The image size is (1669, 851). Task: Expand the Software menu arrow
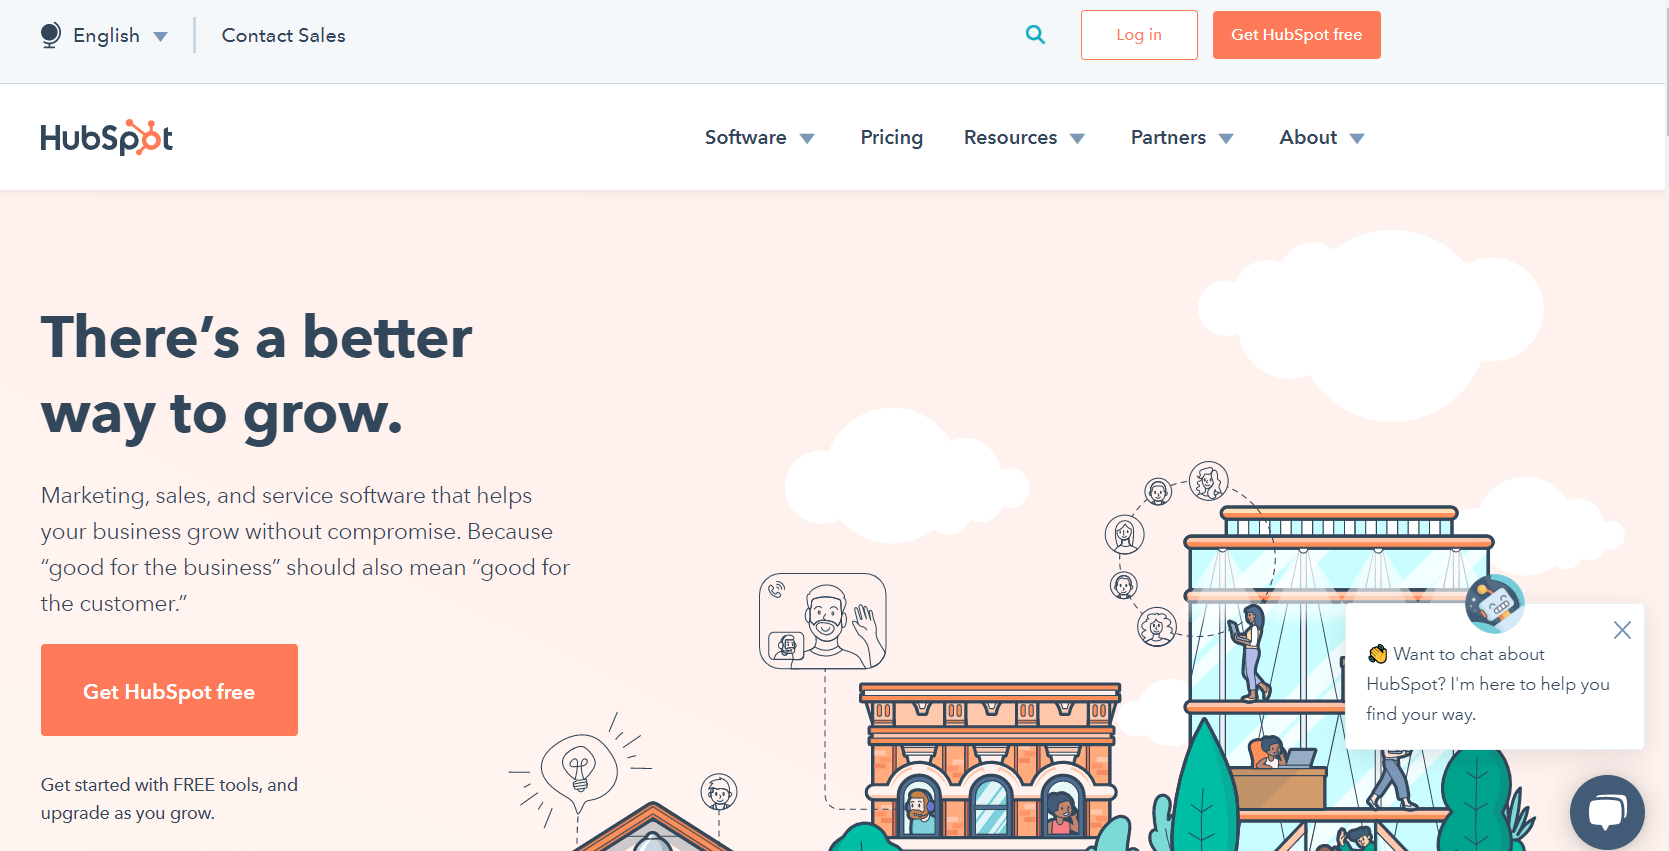[x=807, y=139]
